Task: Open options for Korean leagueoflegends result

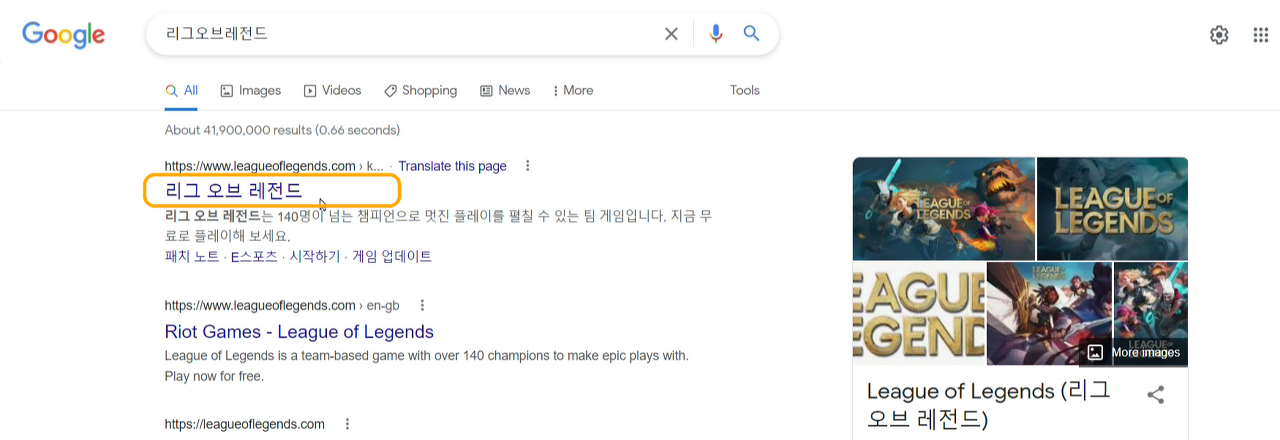Action: coord(528,166)
